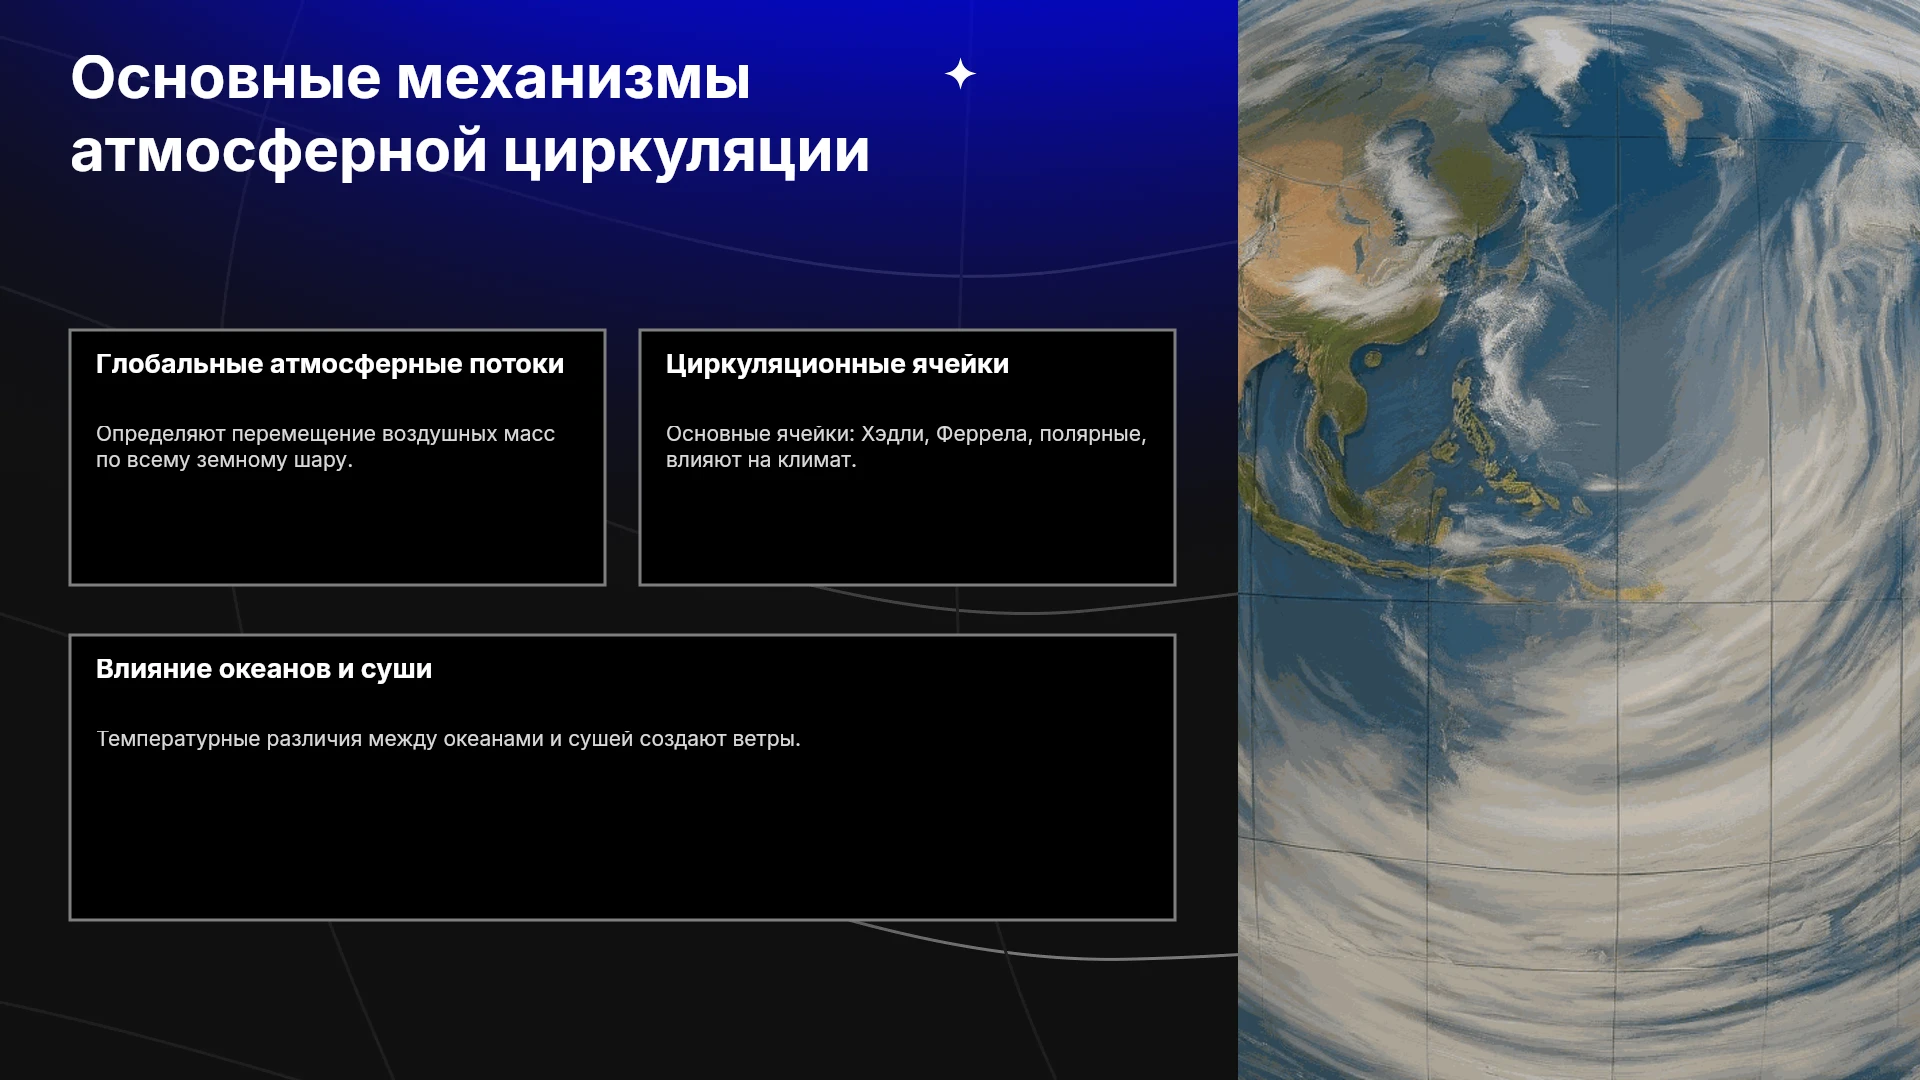Click the 'Влияние океанов и суши' heading
The height and width of the screenshot is (1080, 1920).
point(264,669)
